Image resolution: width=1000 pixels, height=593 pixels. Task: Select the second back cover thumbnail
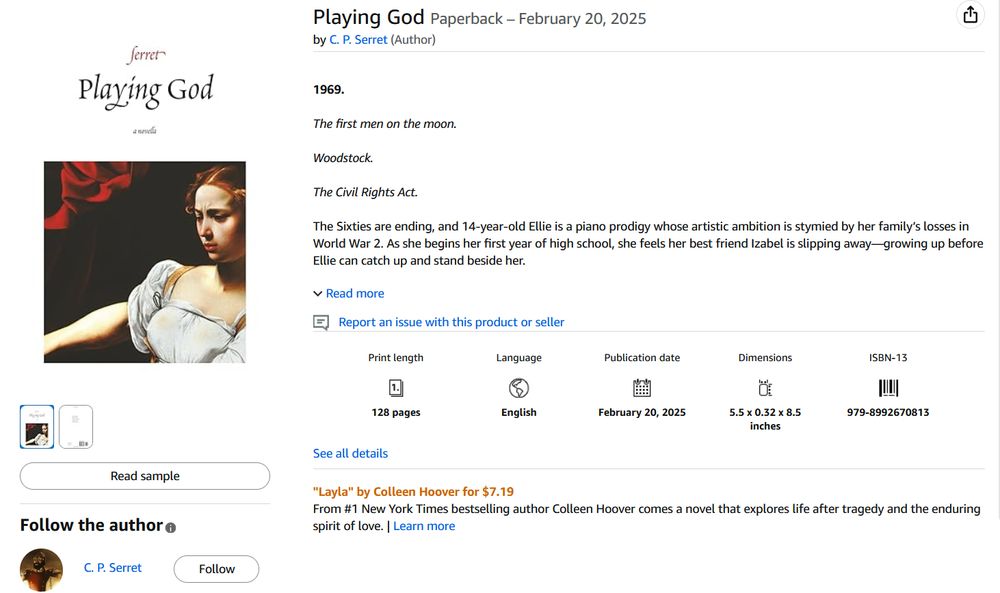[x=76, y=427]
